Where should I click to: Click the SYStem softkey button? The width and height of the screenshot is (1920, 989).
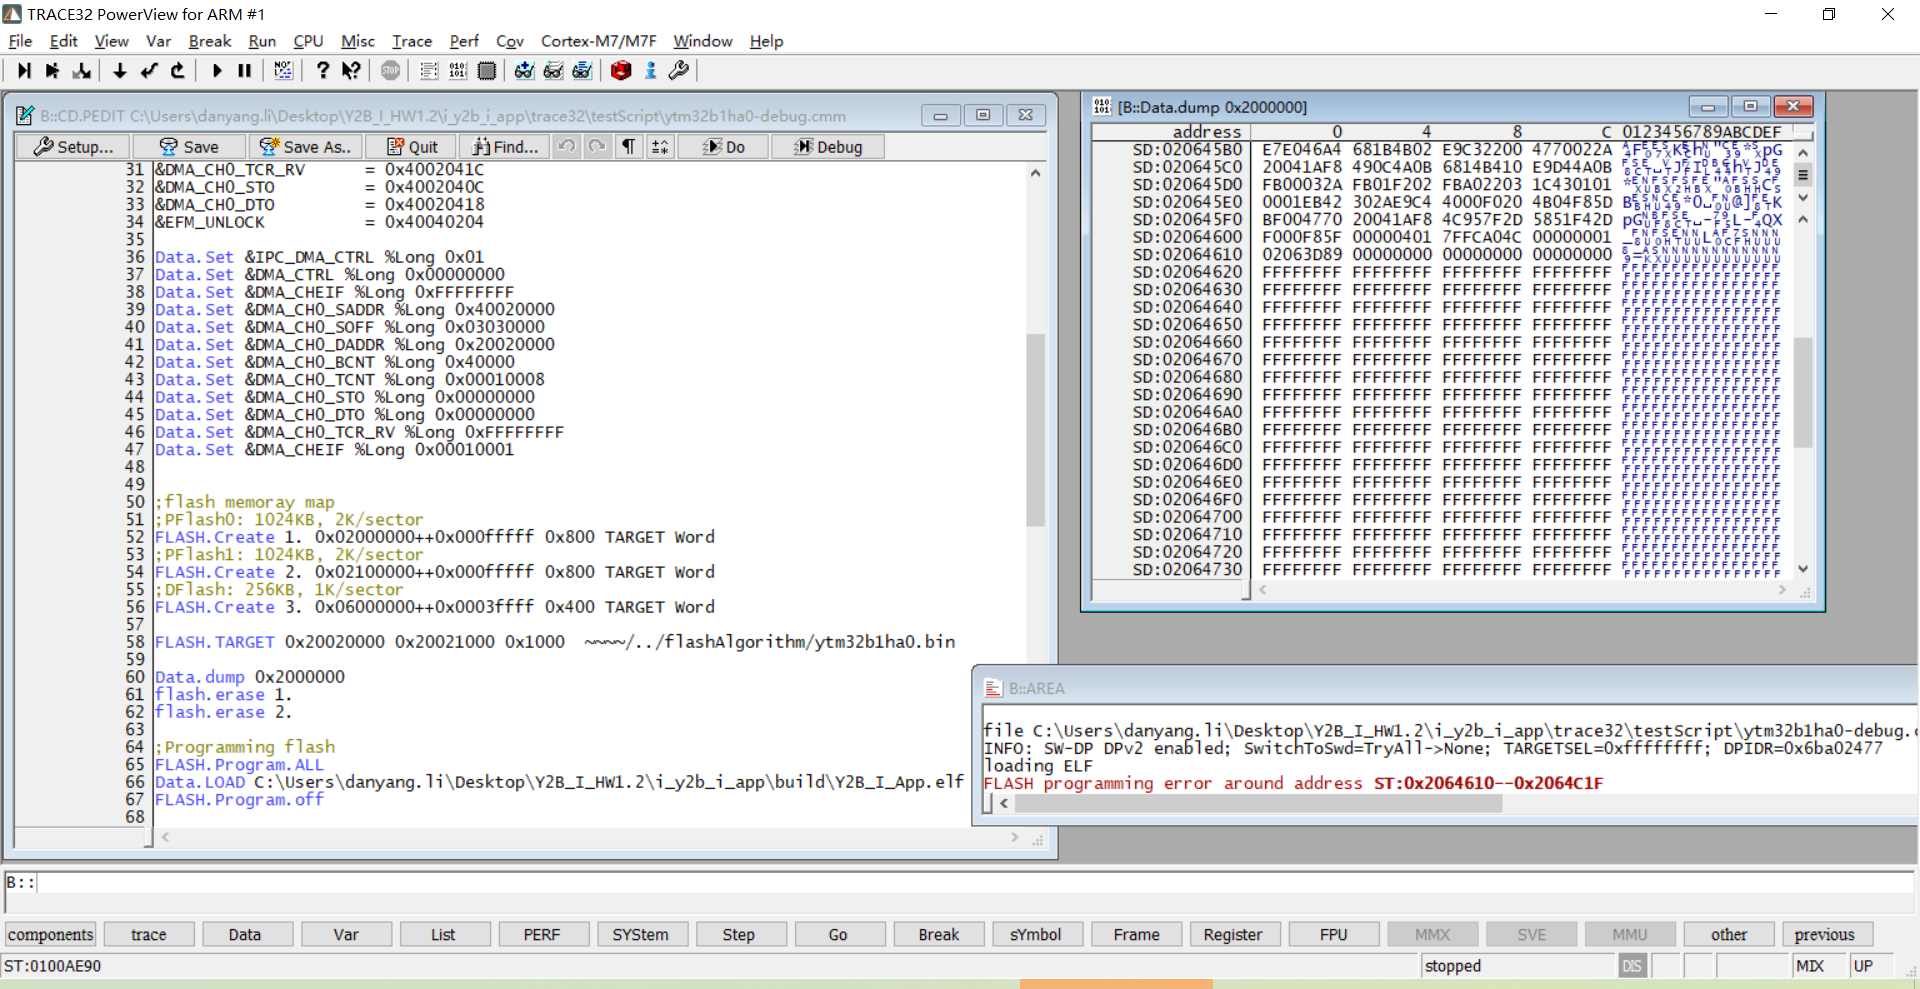tap(640, 934)
